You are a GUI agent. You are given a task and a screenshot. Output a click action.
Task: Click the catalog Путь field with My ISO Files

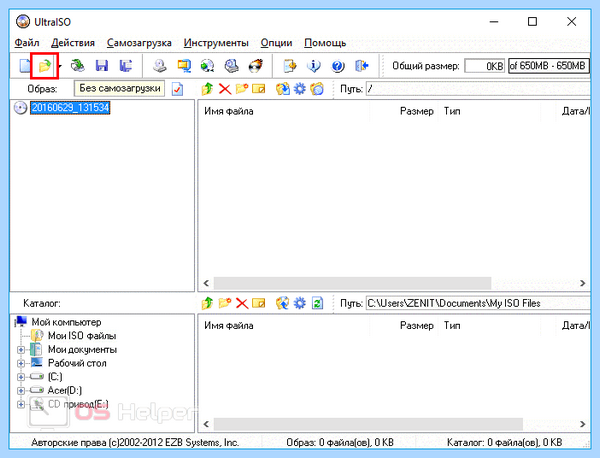click(478, 303)
